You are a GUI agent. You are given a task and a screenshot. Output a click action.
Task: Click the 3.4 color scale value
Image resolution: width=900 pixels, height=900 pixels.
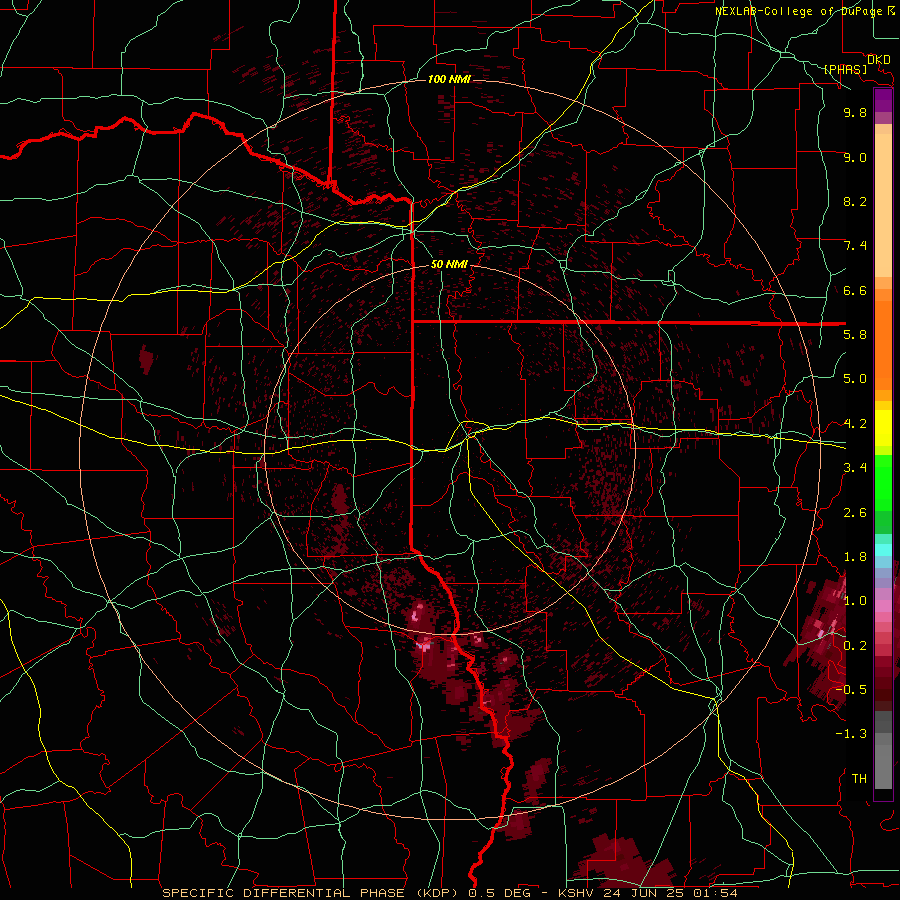tap(855, 468)
